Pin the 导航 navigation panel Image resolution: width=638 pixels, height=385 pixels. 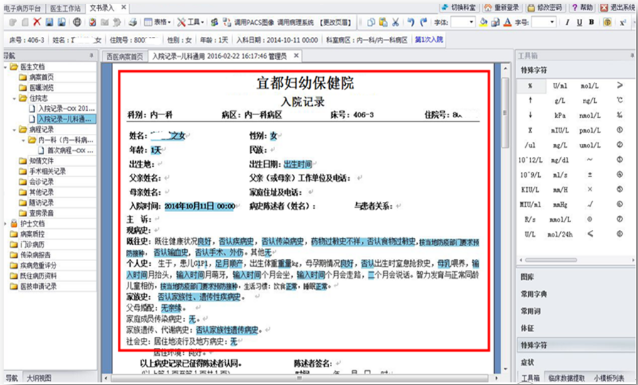coord(91,55)
